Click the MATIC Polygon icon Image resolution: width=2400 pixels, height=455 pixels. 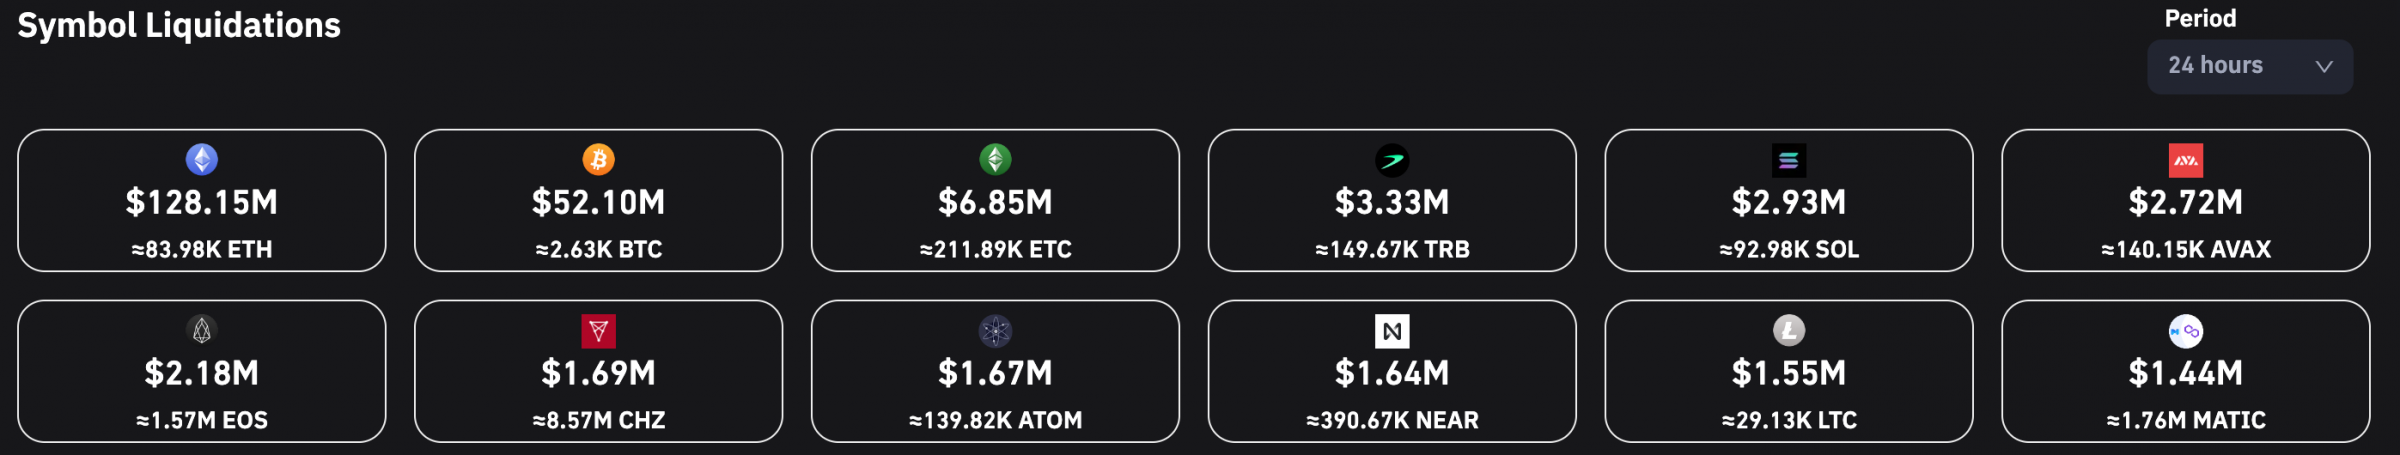(x=2186, y=331)
